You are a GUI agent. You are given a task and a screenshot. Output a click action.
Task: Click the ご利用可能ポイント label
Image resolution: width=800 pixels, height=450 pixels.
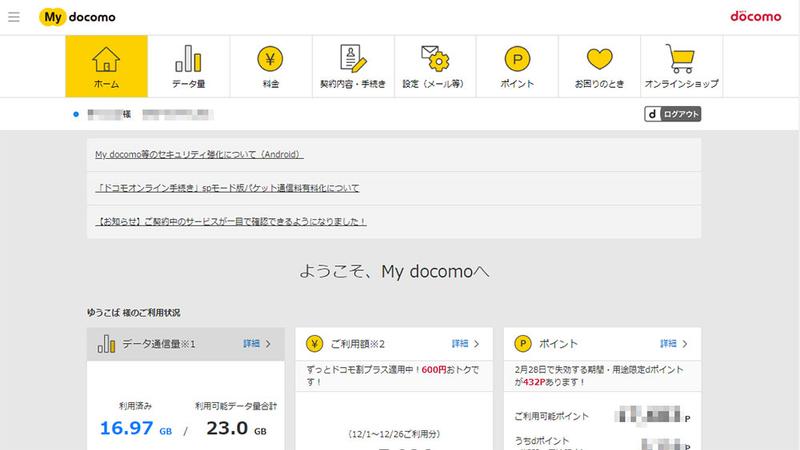[552, 416]
